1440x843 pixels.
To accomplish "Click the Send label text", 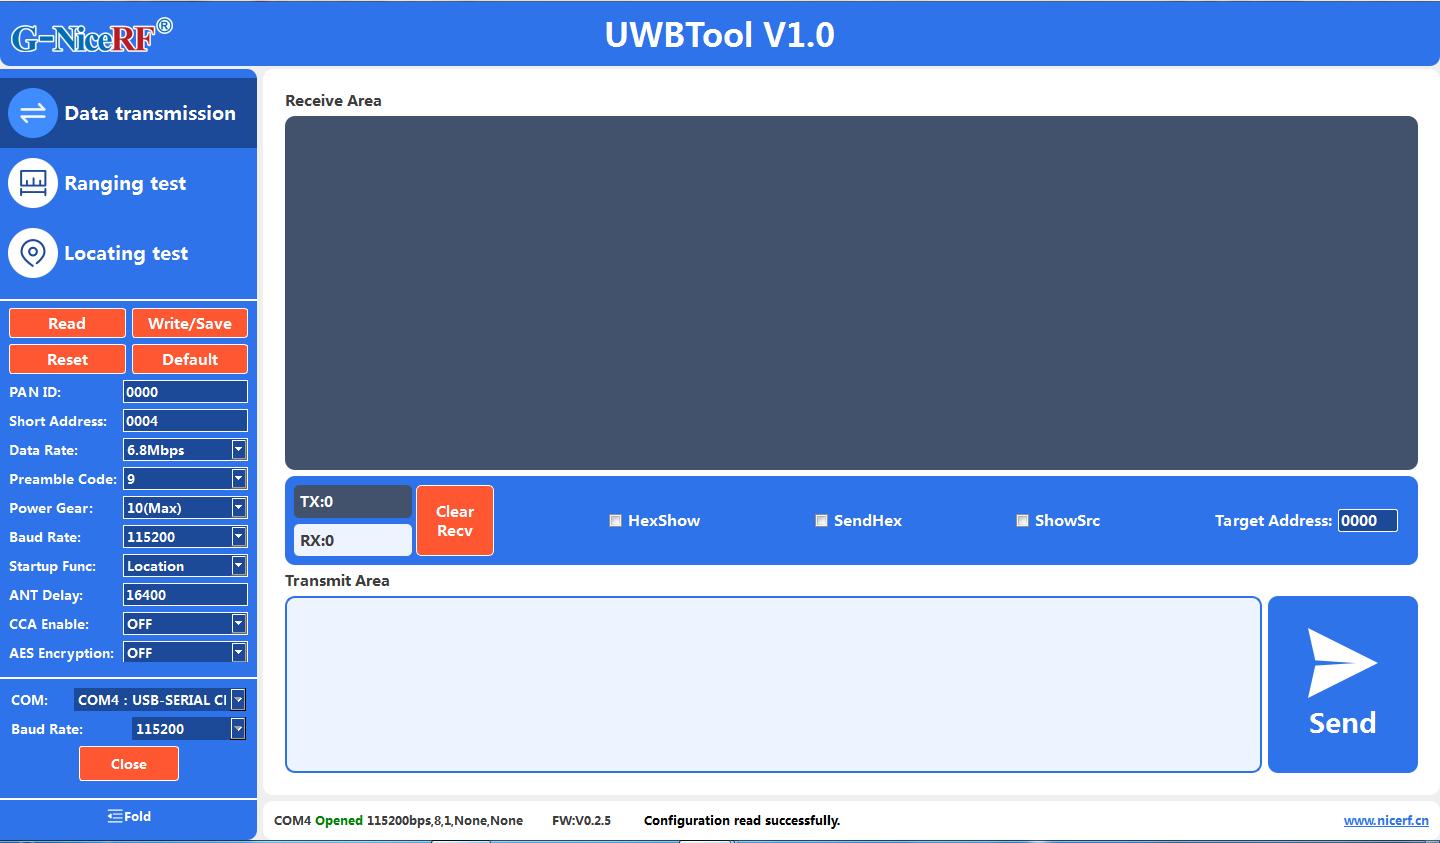I will pyautogui.click(x=1343, y=723).
